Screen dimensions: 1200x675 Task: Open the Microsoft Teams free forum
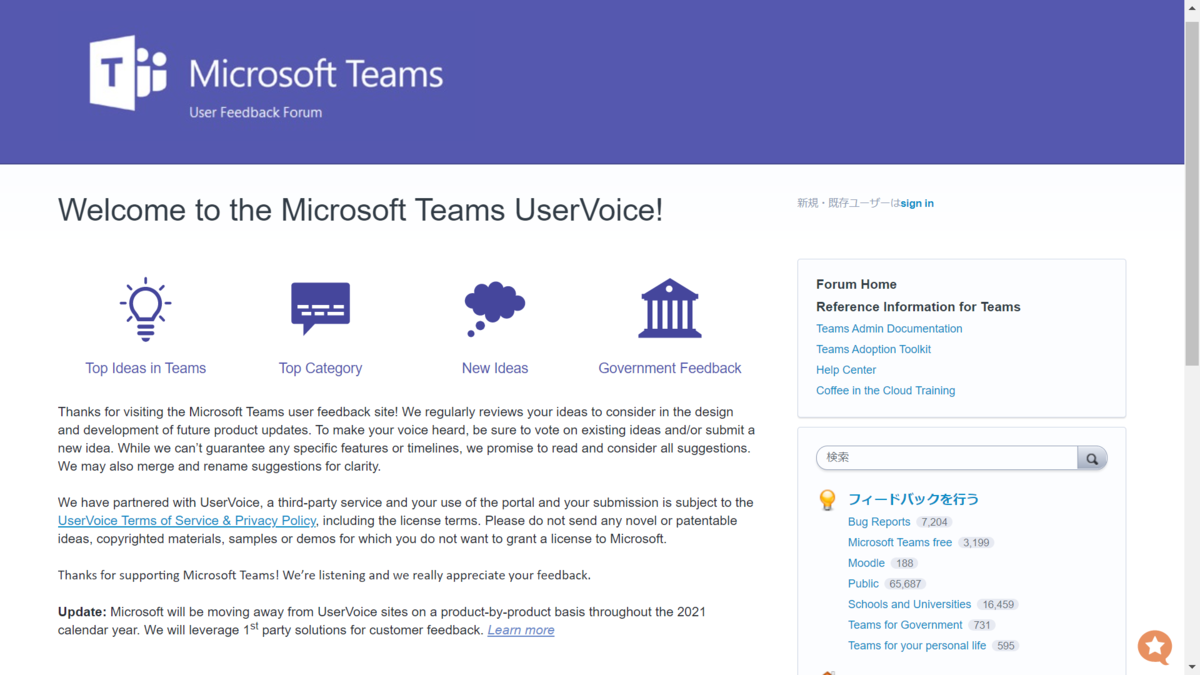click(900, 542)
